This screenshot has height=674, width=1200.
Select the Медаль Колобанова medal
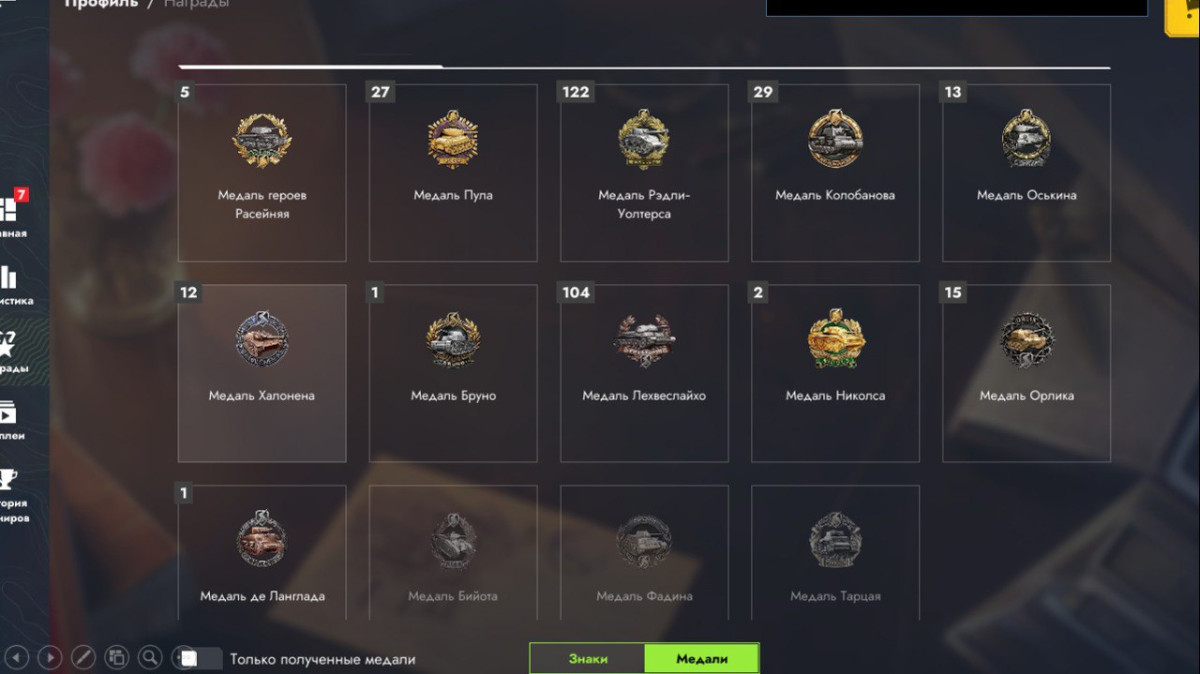point(835,173)
